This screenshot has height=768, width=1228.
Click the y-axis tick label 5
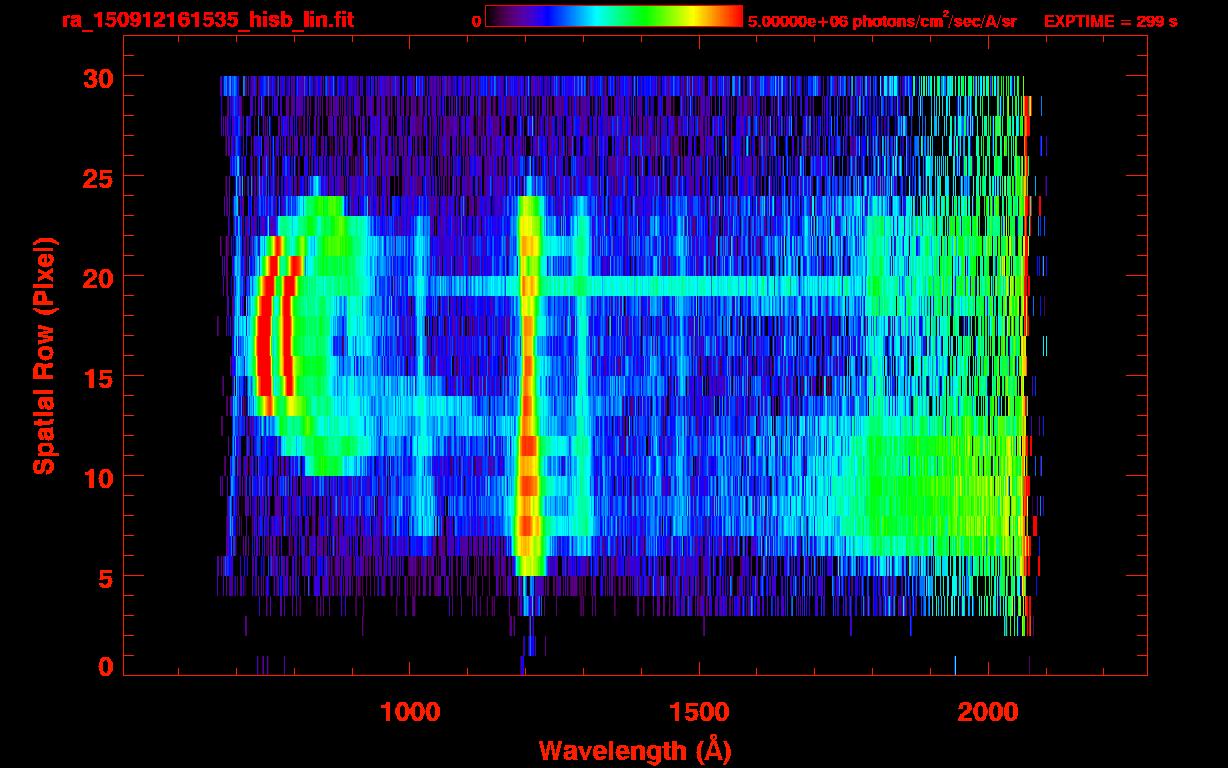pos(106,577)
